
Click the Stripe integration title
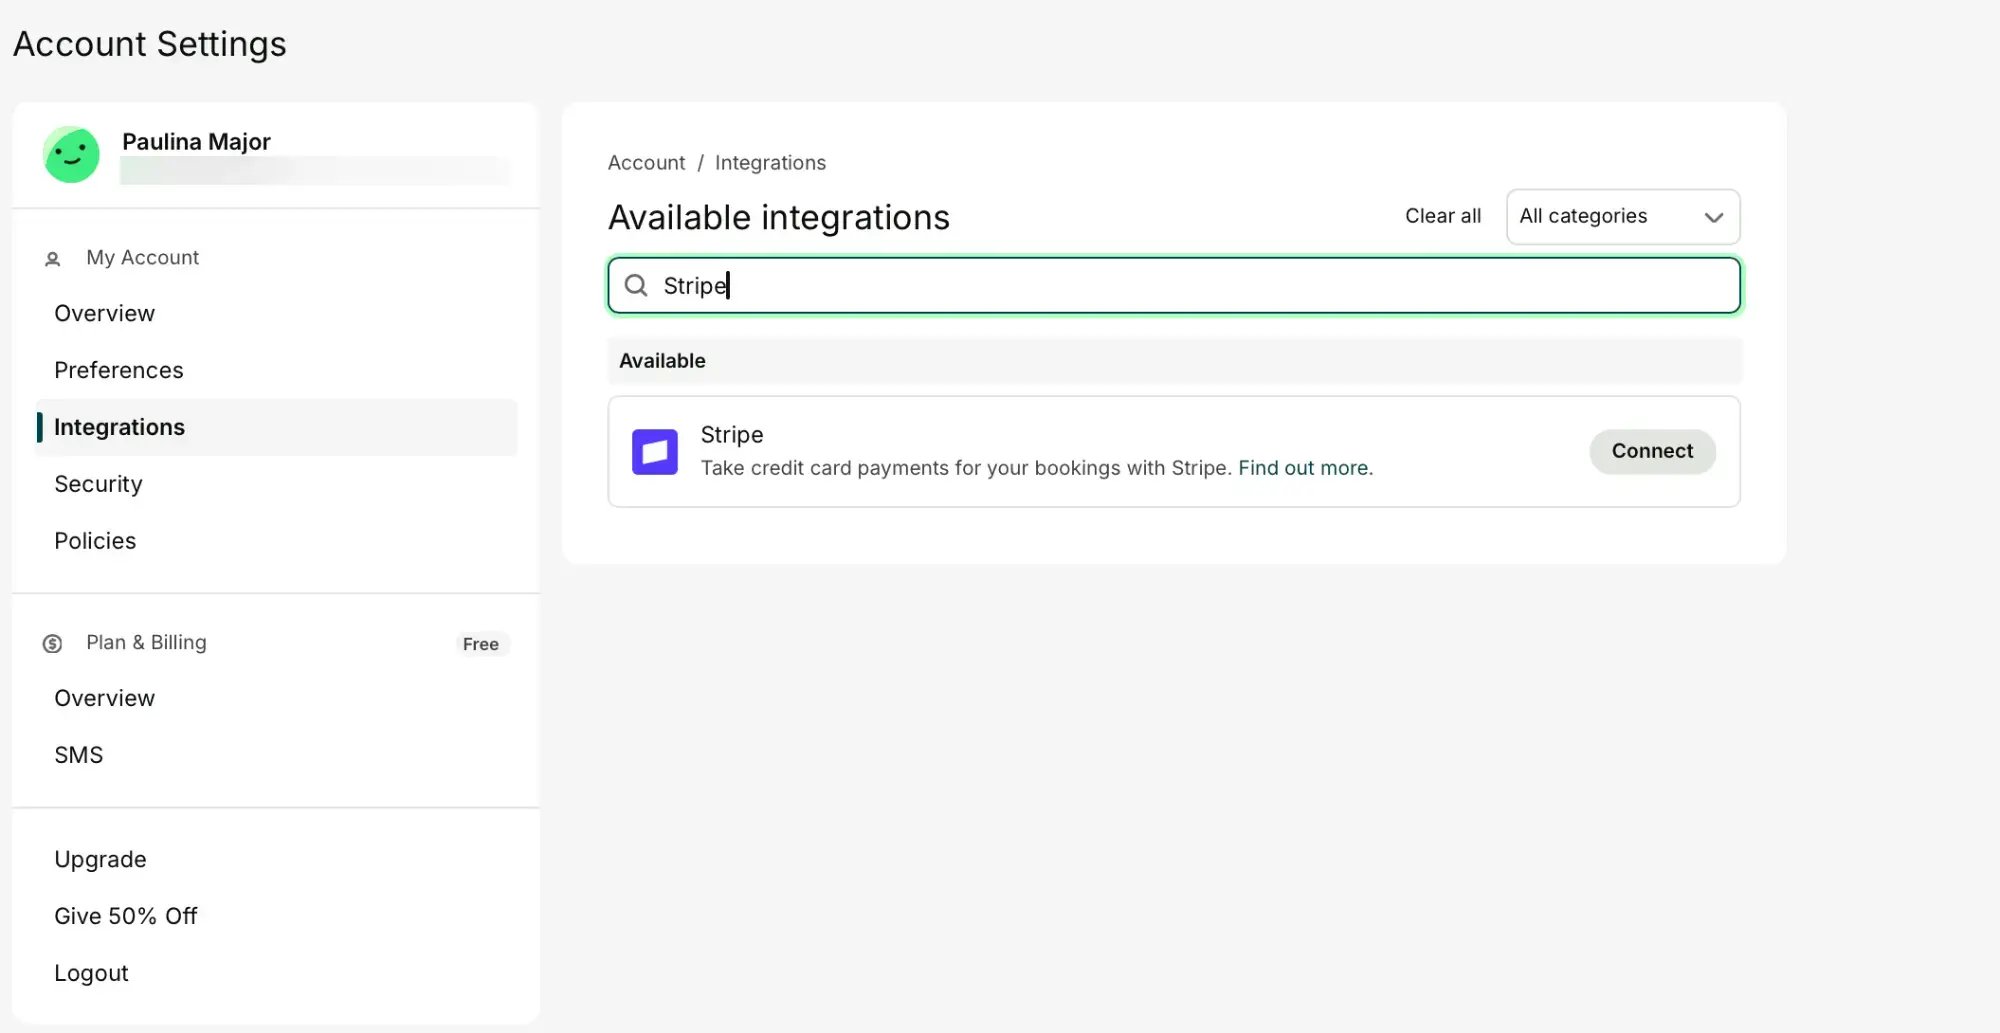[732, 435]
